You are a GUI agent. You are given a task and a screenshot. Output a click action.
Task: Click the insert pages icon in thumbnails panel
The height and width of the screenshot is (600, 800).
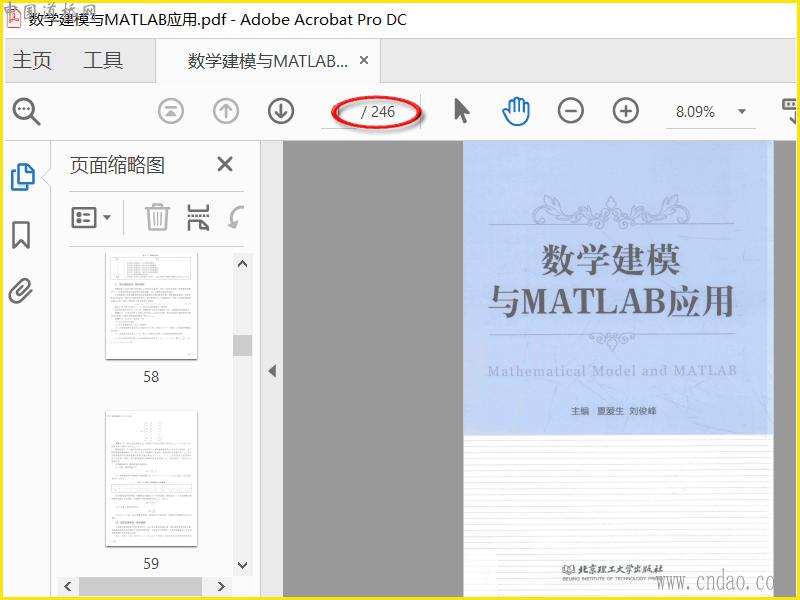pos(198,218)
